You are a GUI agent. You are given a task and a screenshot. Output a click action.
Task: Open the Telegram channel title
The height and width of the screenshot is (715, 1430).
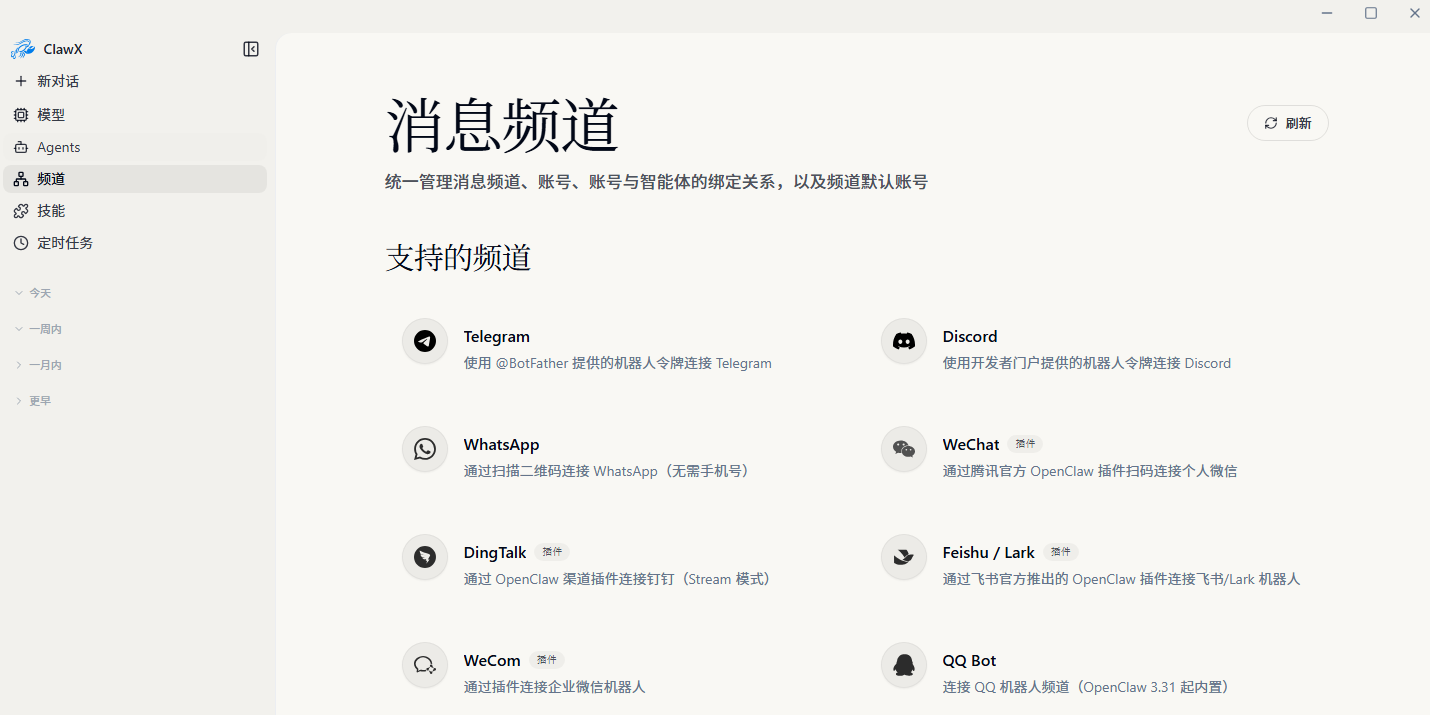point(497,337)
